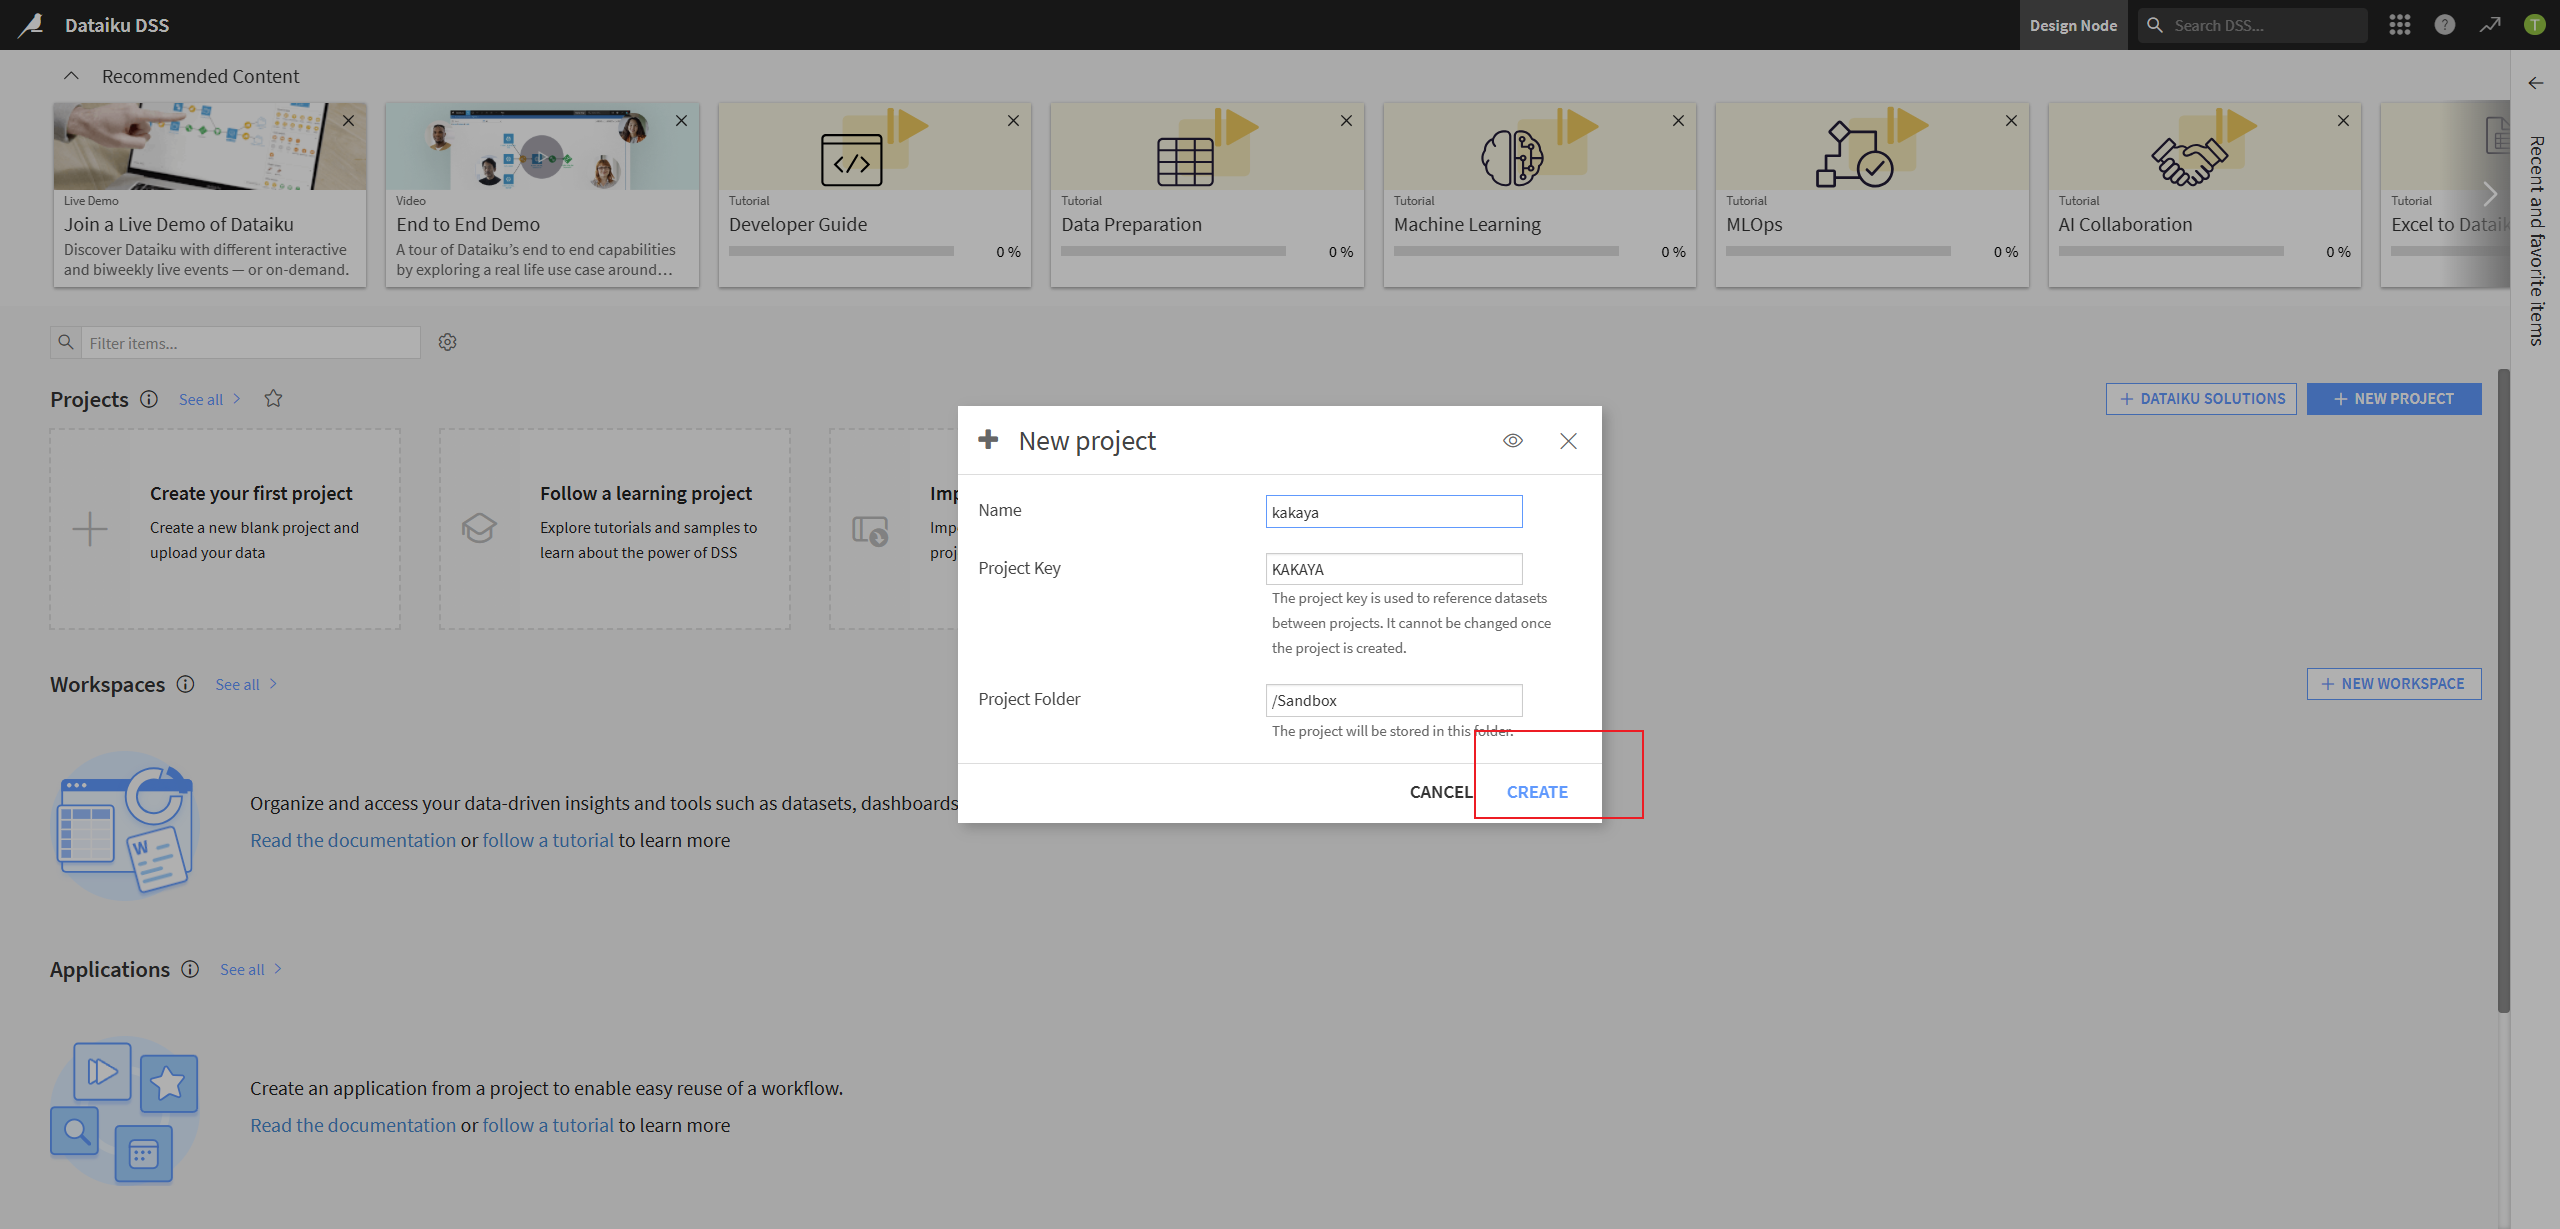Show next recommended content cards
This screenshot has height=1229, width=2560.
[x=2490, y=194]
